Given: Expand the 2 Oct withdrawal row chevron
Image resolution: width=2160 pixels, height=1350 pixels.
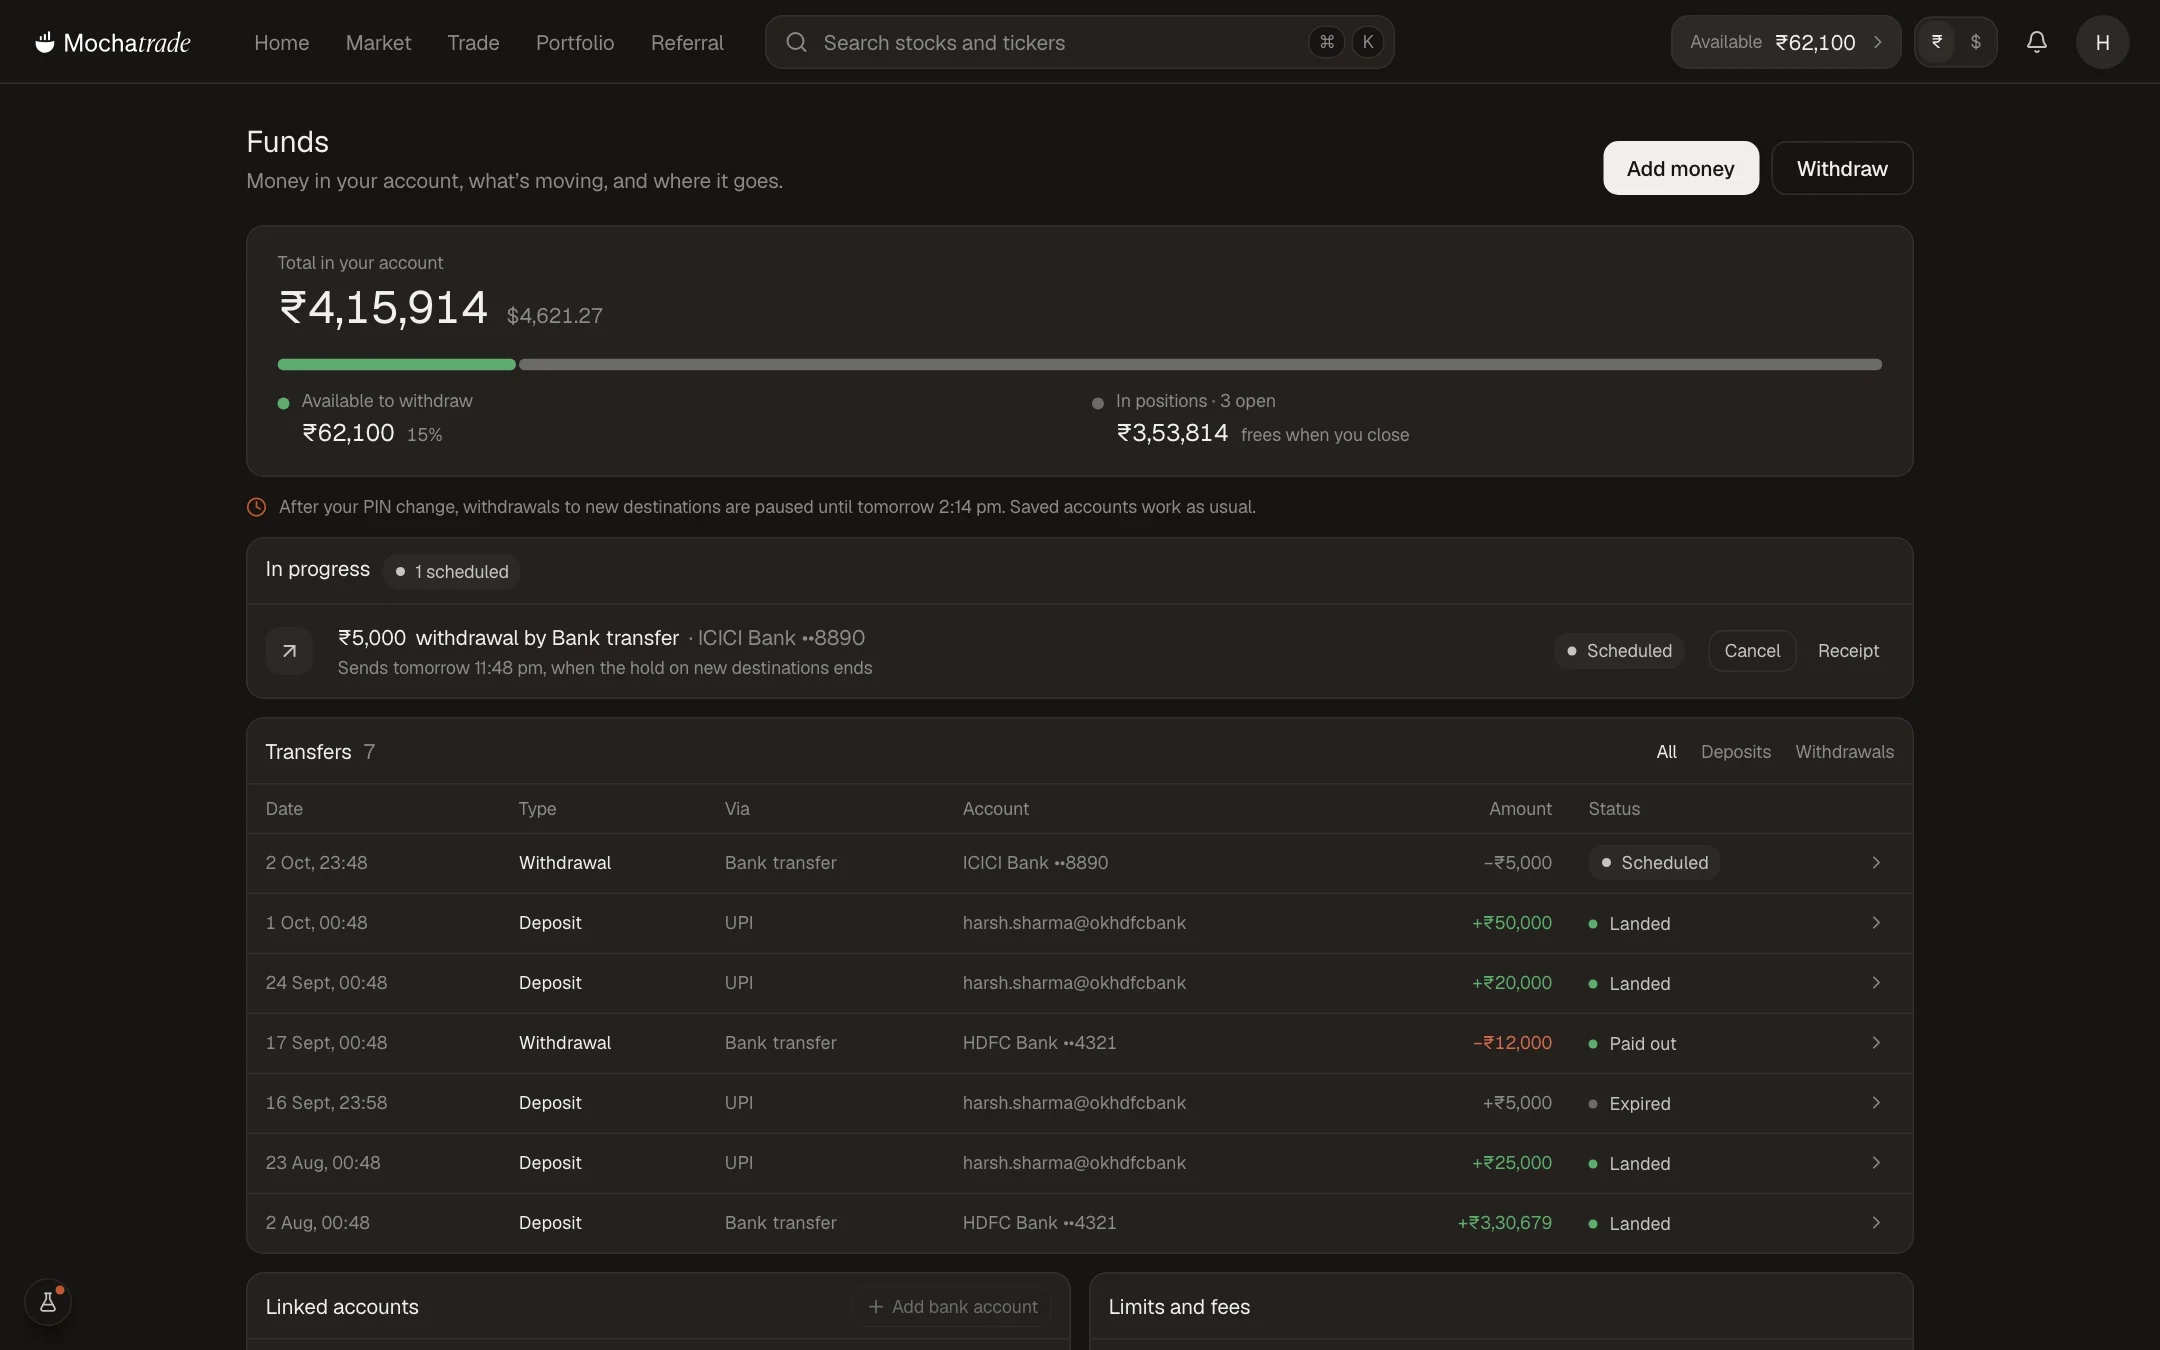Looking at the screenshot, I should click(1876, 862).
